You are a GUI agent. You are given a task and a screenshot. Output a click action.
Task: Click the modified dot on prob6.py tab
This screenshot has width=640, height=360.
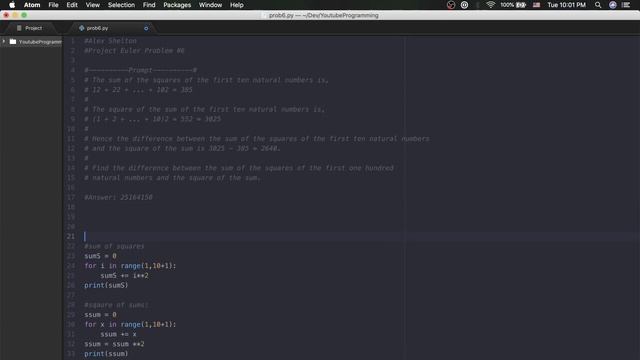[x=146, y=28]
